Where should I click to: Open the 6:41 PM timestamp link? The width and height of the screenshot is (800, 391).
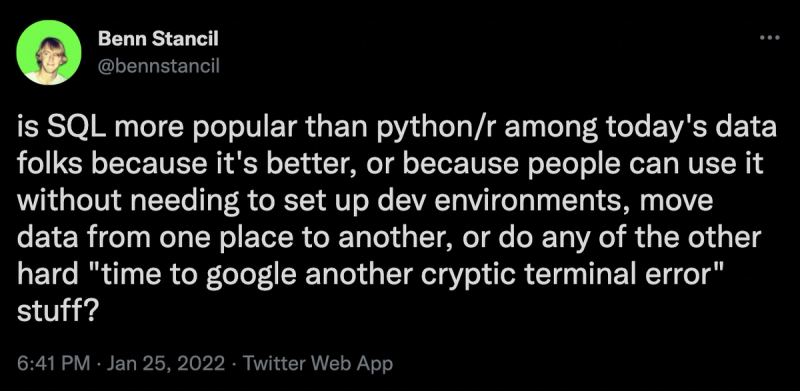click(53, 364)
